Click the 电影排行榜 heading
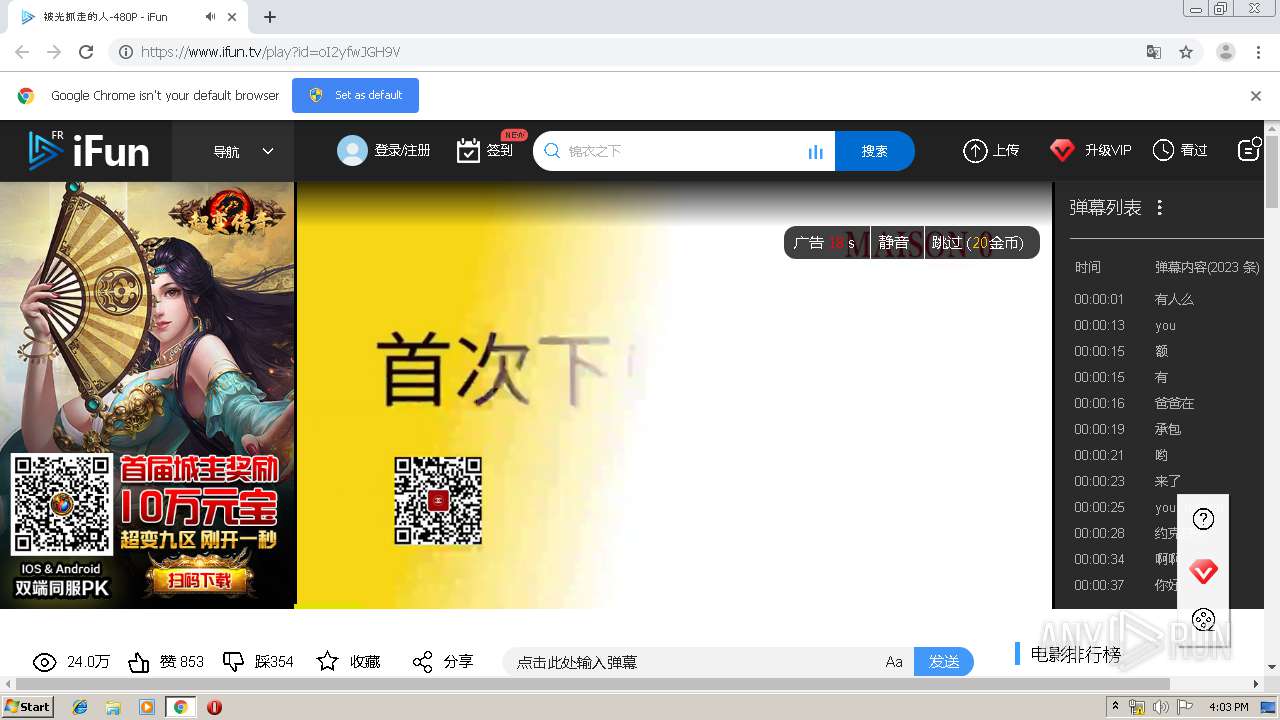 pyautogui.click(x=1076, y=655)
